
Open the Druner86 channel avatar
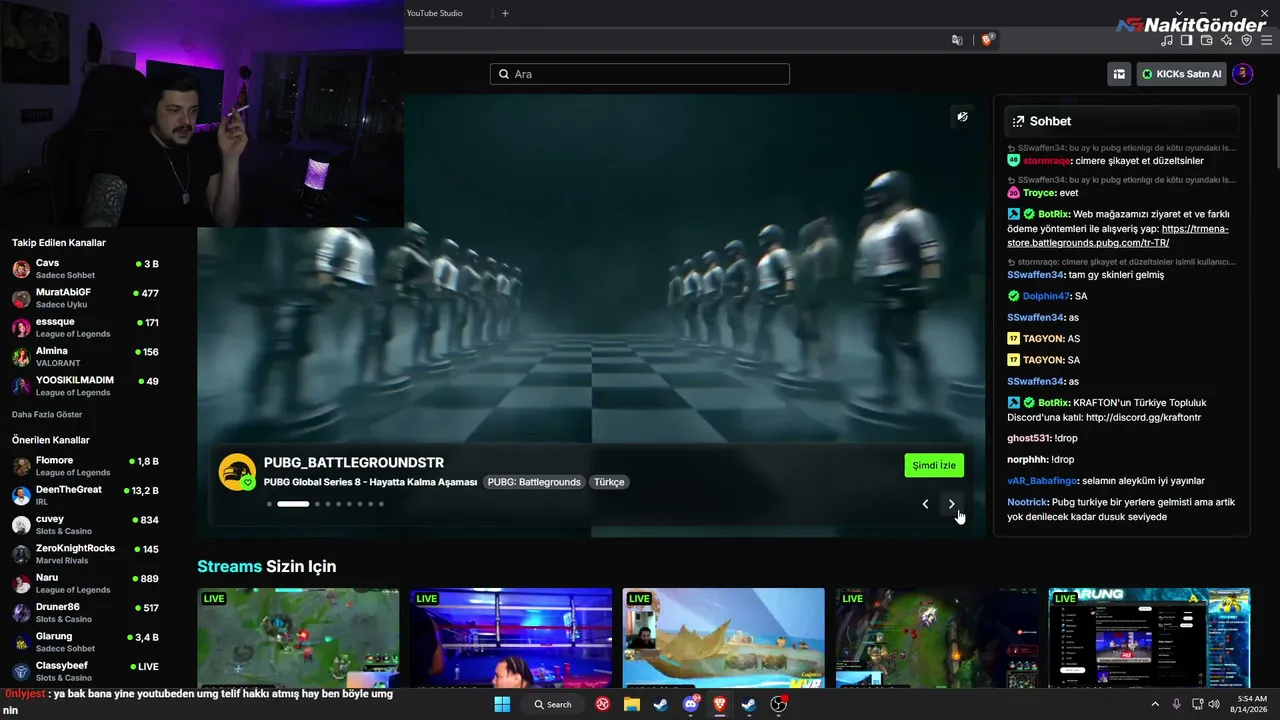point(21,612)
